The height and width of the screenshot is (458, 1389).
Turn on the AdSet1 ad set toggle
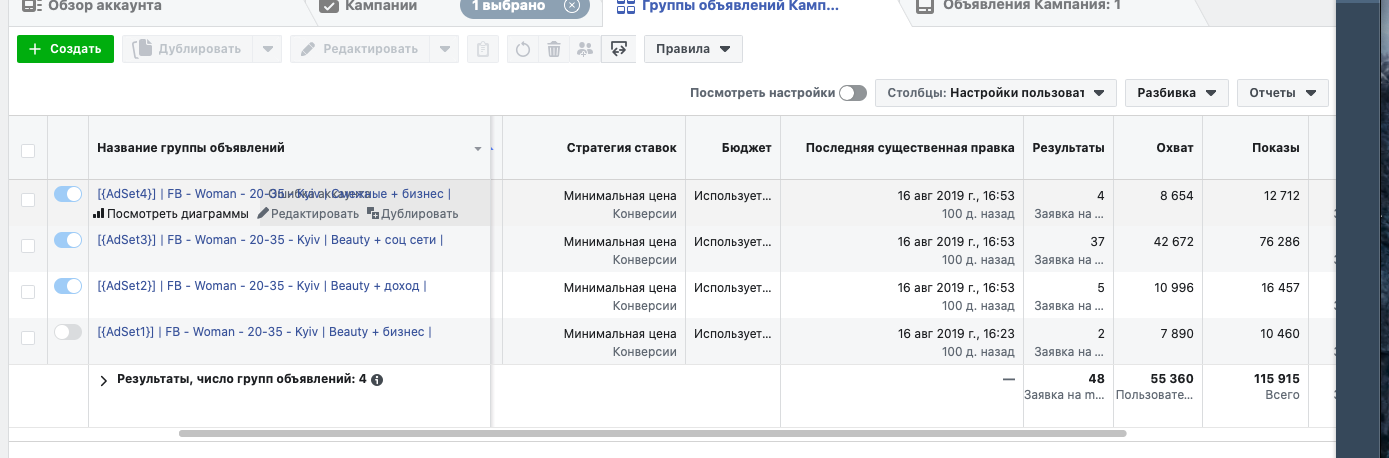point(68,332)
